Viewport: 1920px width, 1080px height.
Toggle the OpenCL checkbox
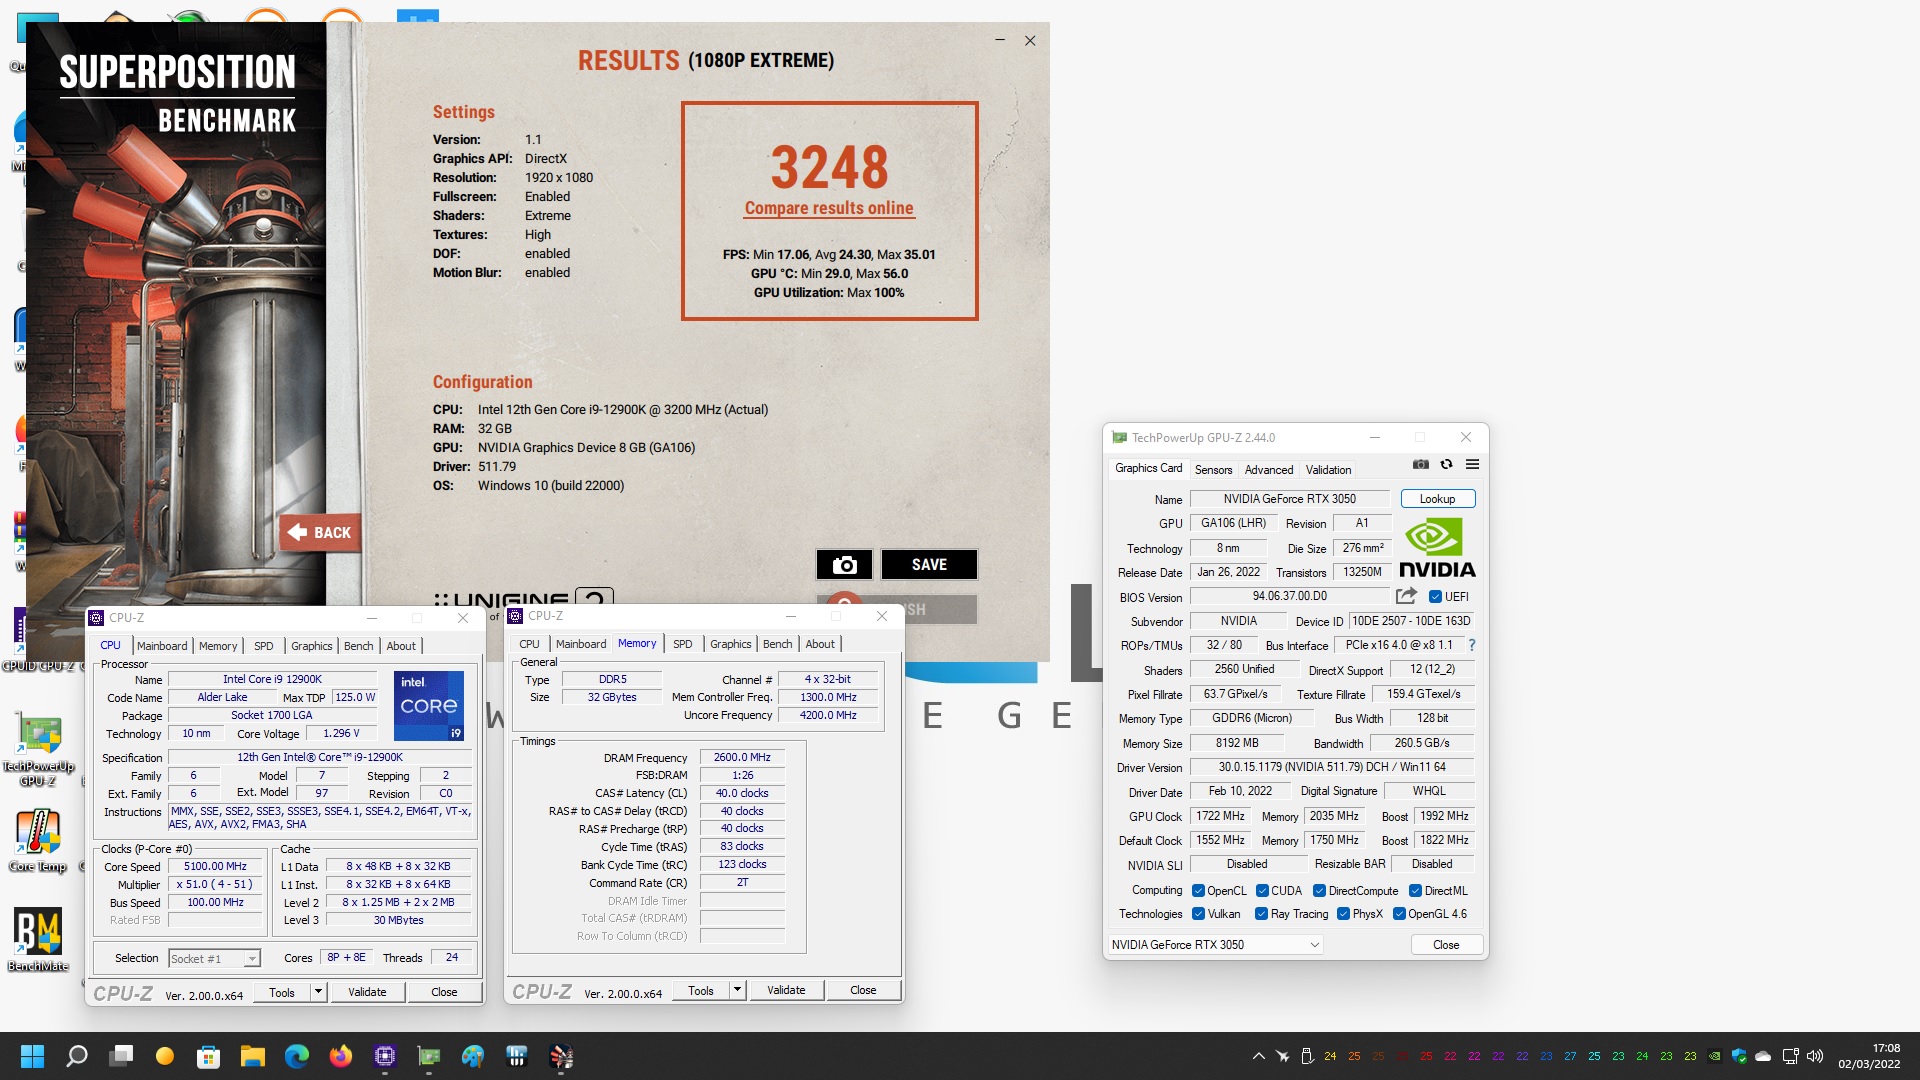[x=1198, y=891]
